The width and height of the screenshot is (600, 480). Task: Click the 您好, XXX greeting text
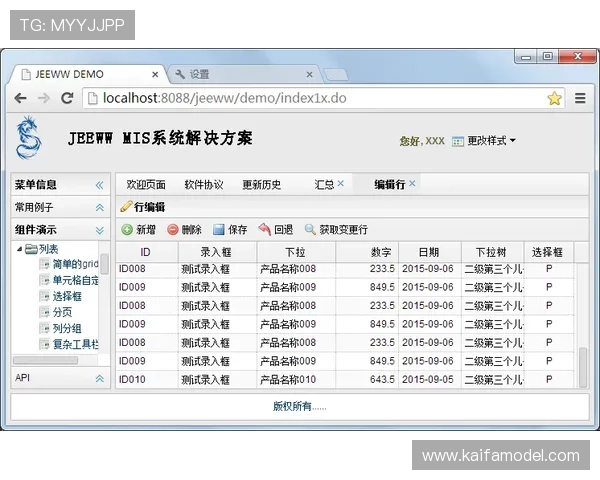pos(422,141)
